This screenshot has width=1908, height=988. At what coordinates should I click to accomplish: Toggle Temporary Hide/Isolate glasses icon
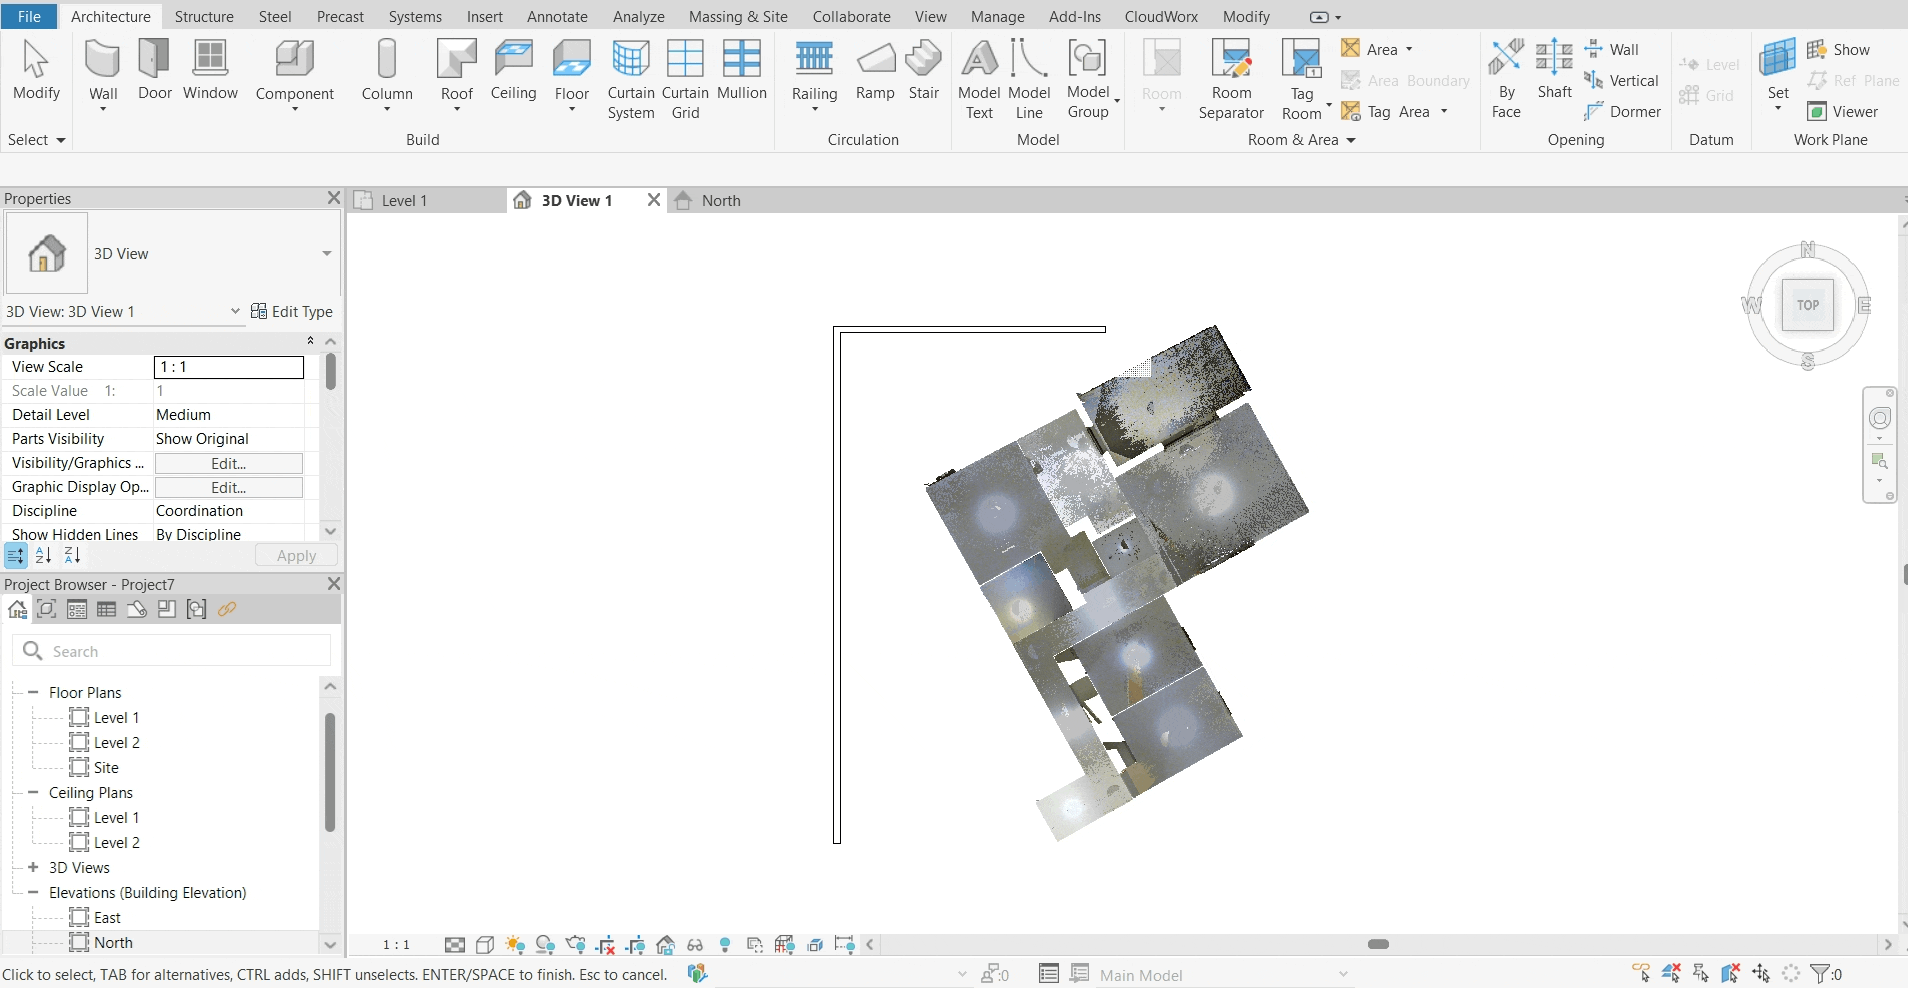(x=696, y=945)
